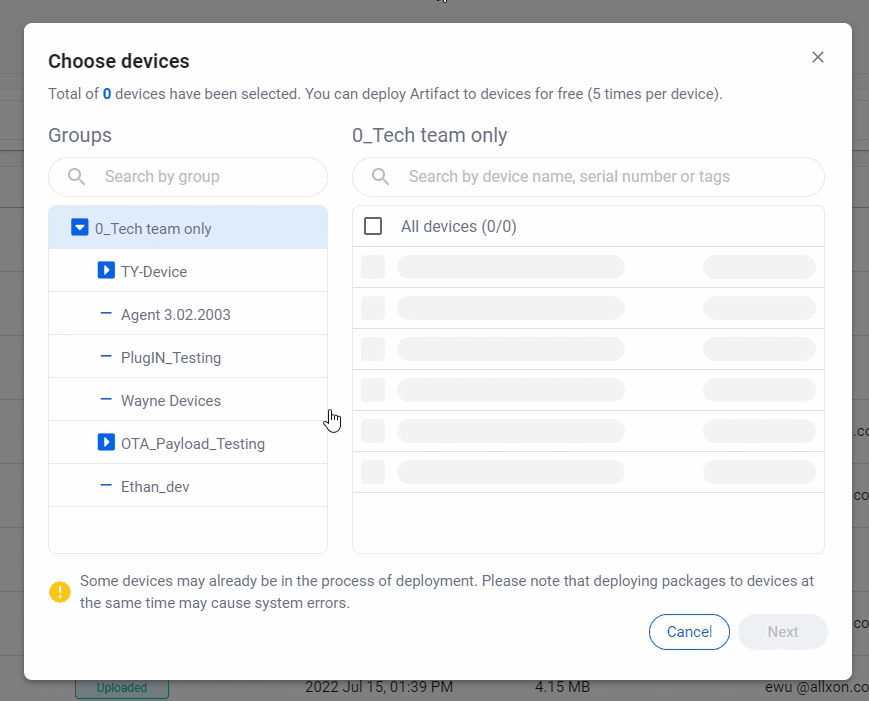This screenshot has width=869, height=701.
Task: Select the Ethan_dev group
Action: (155, 486)
